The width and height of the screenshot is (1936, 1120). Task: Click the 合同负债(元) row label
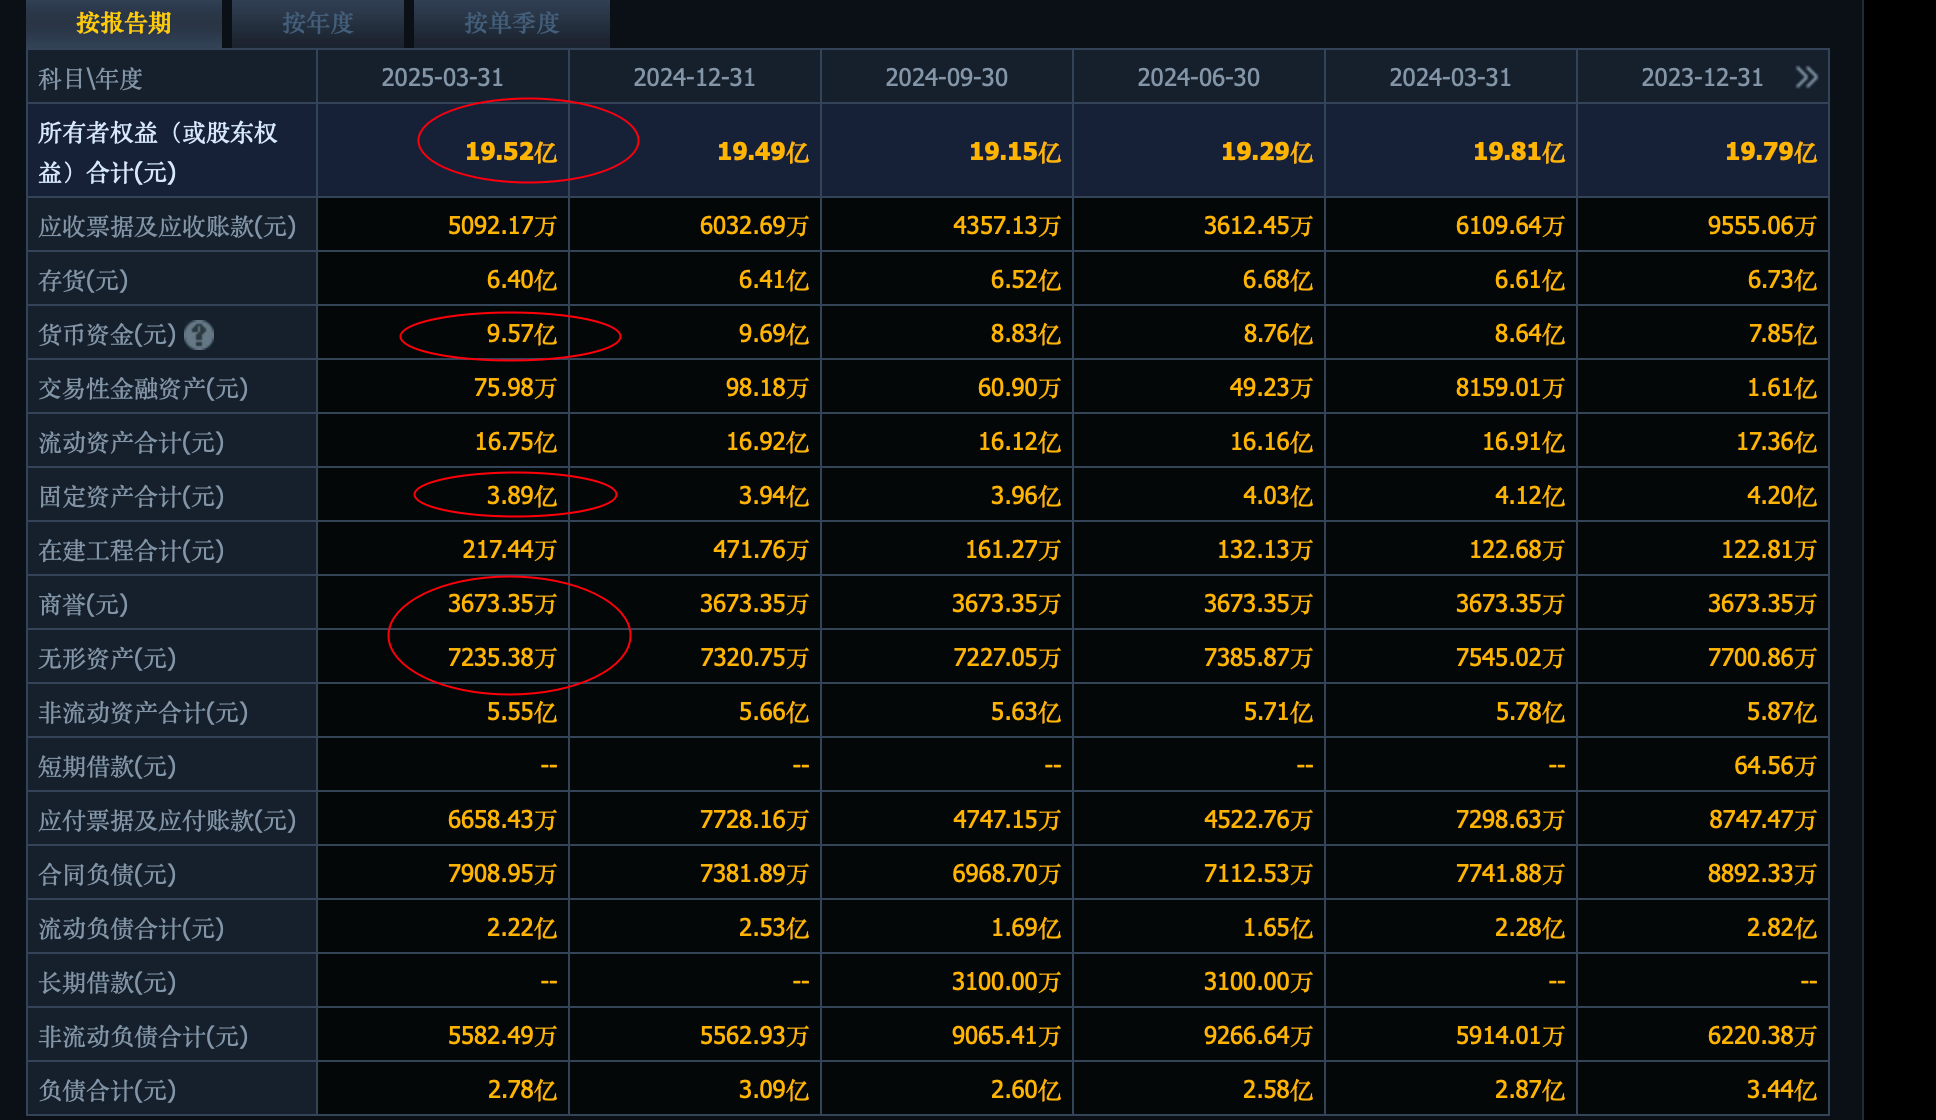point(106,874)
